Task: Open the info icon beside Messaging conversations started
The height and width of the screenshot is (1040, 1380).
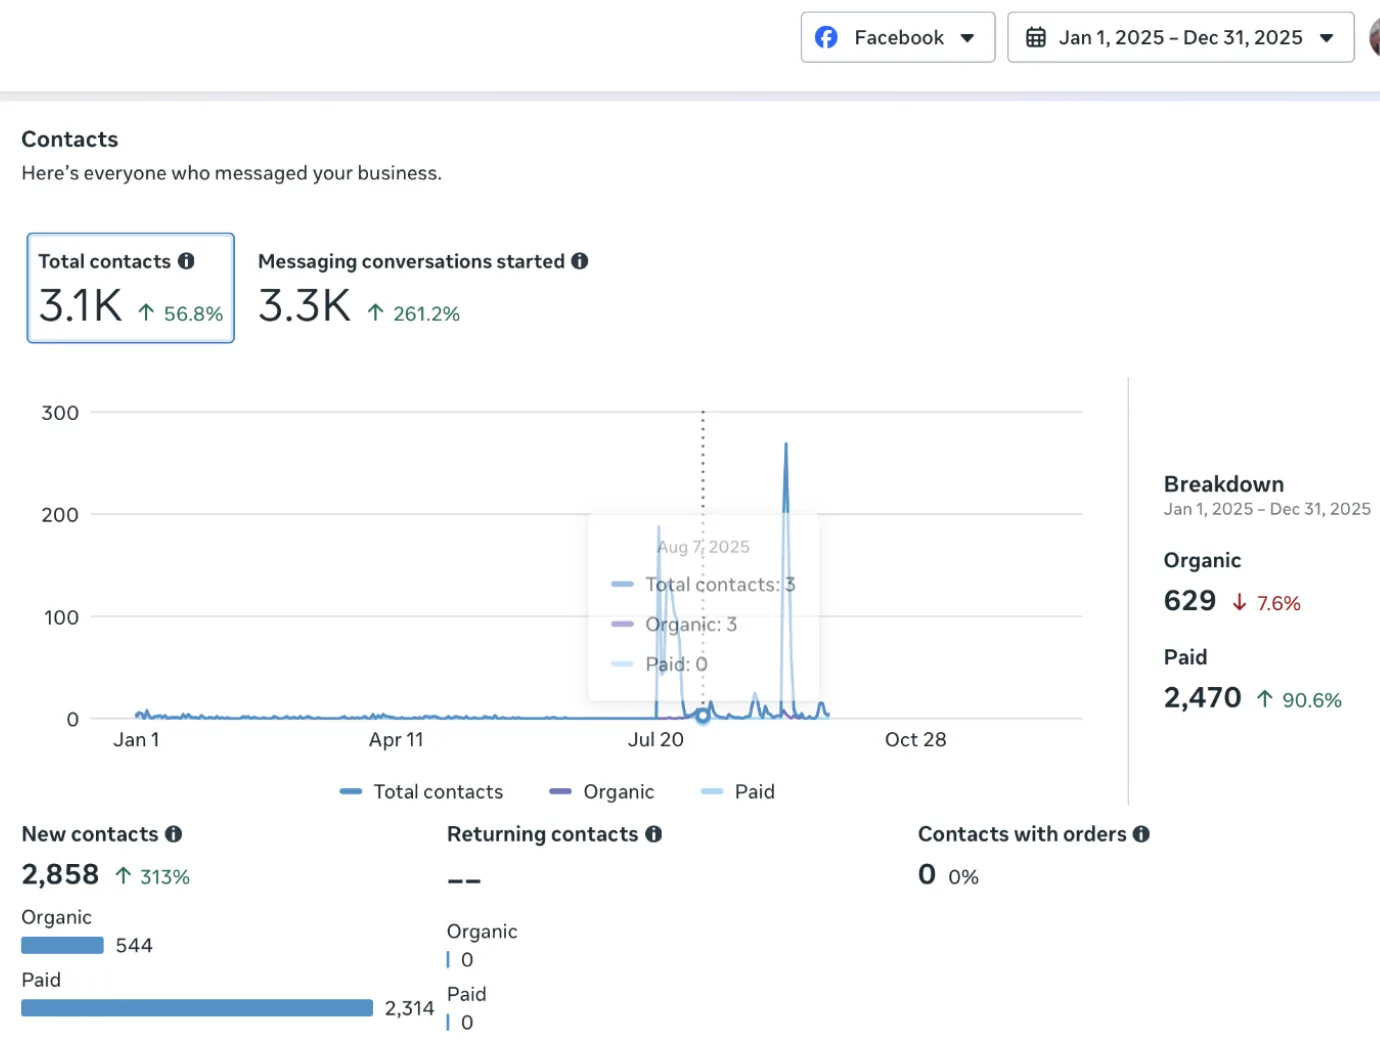Action: [x=580, y=261]
